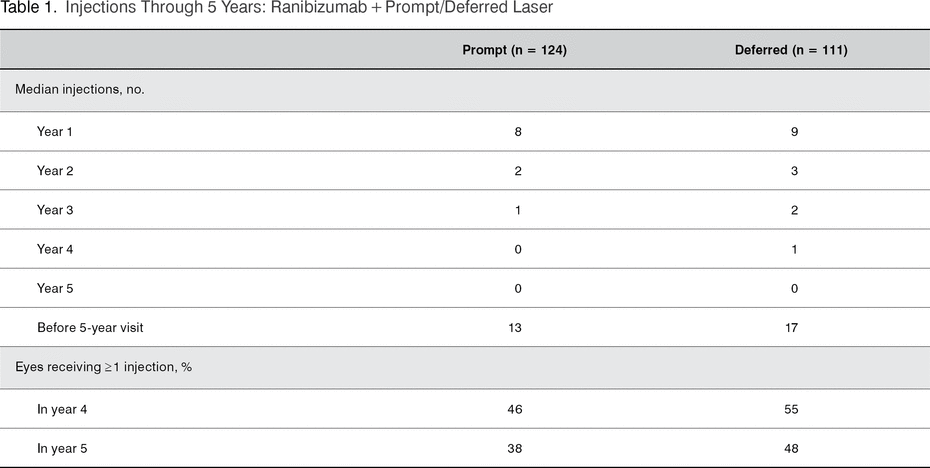Click the Year 2 row label
The height and width of the screenshot is (468, 930).
(x=55, y=171)
